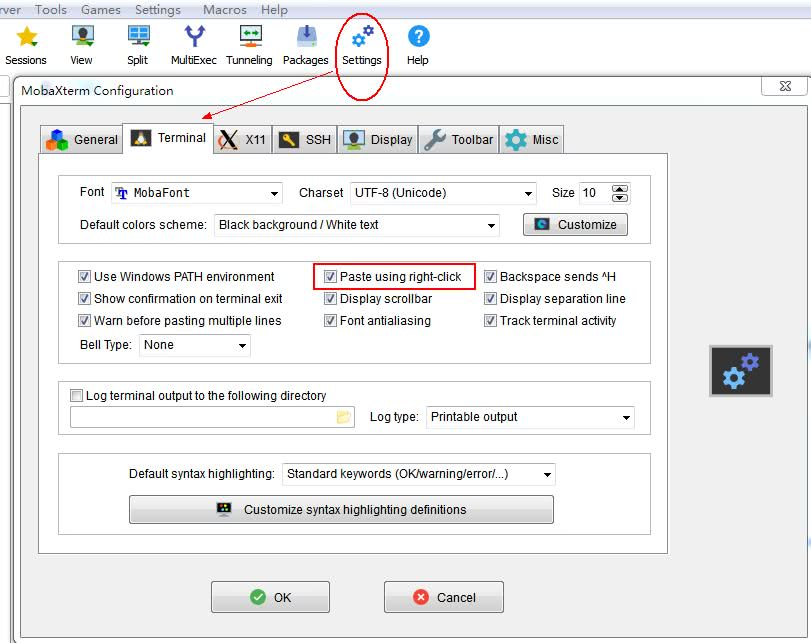Open the Toolbar tab

pyautogui.click(x=459, y=140)
